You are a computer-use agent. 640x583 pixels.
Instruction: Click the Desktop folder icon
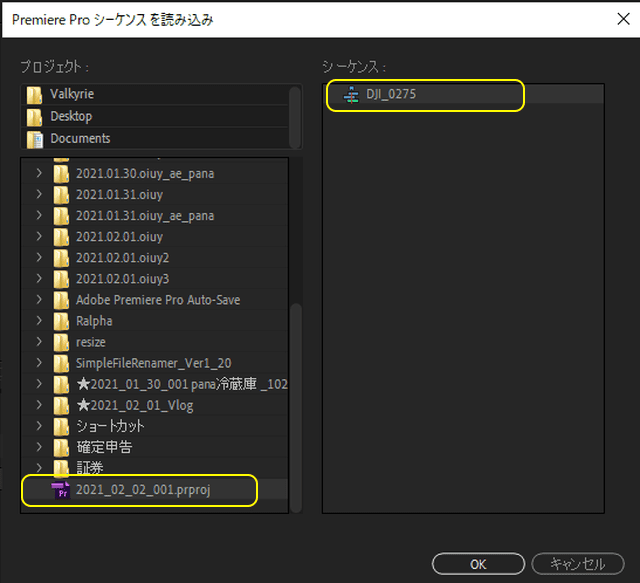coord(34,117)
